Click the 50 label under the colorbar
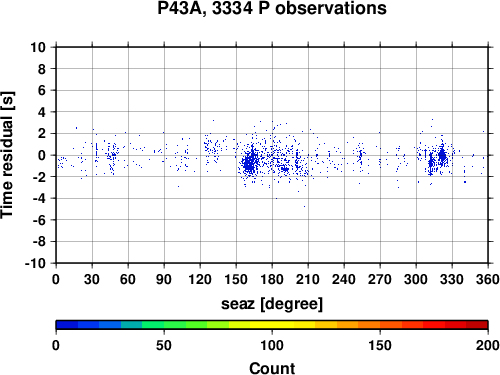The image size is (500, 375). (164, 345)
